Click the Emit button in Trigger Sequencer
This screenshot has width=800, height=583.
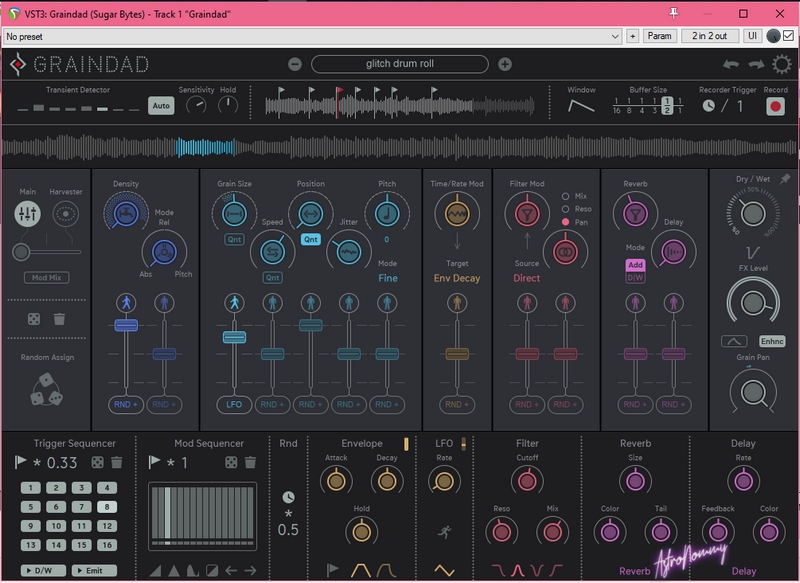click(94, 571)
